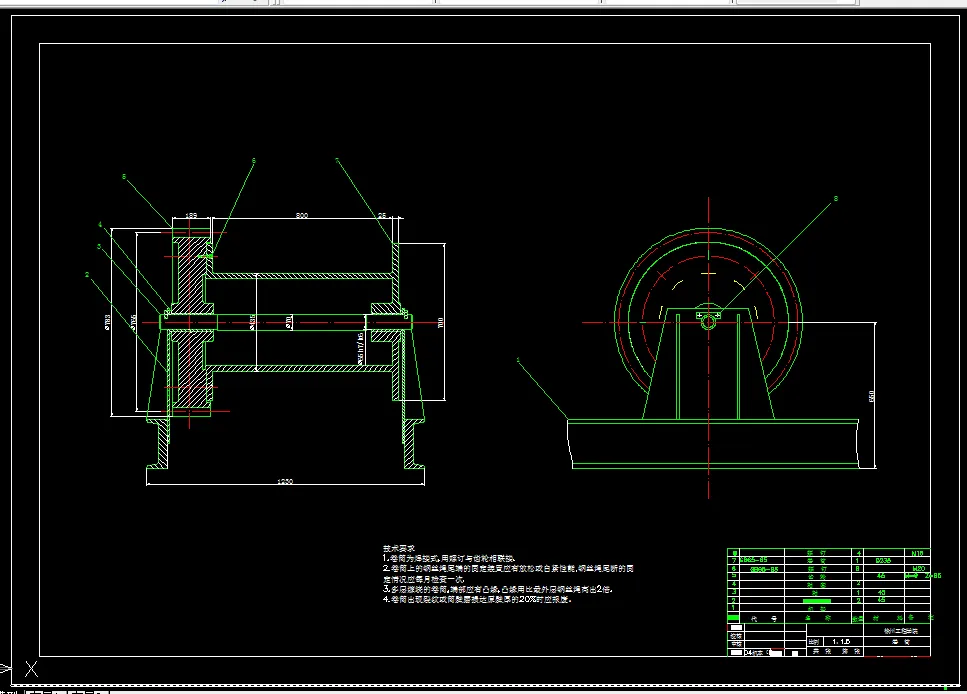This screenshot has width=967, height=694.
Task: Pick balloon number 4 leader label
Action: coord(100,225)
